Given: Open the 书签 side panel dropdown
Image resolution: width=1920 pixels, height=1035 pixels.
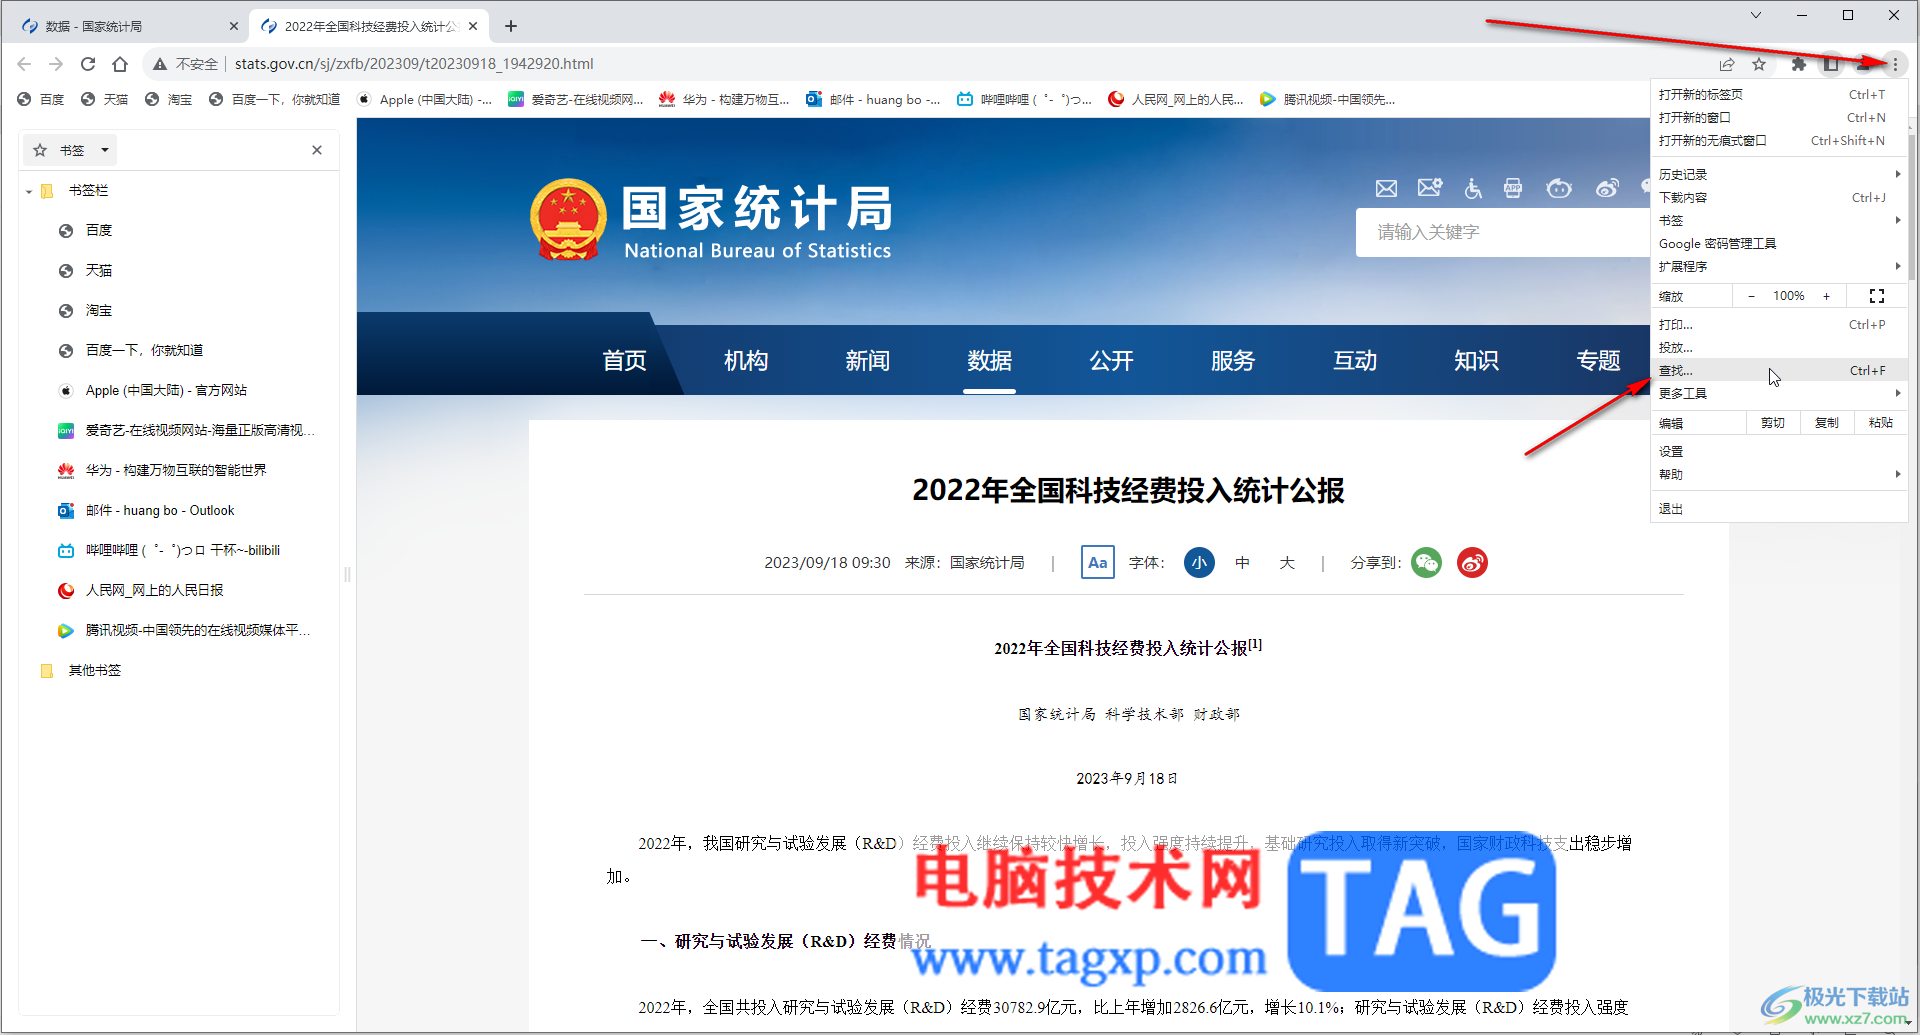Looking at the screenshot, I should [70, 150].
